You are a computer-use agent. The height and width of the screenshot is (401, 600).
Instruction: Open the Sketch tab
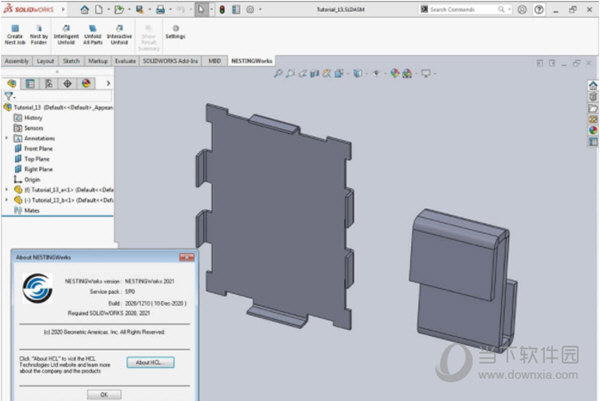click(71, 61)
